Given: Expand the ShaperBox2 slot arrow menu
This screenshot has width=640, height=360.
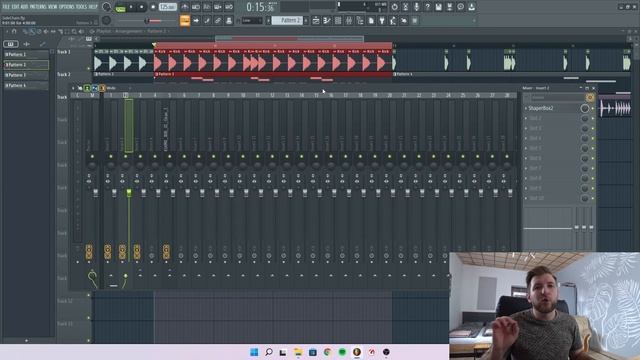Looking at the screenshot, I should pyautogui.click(x=526, y=108).
